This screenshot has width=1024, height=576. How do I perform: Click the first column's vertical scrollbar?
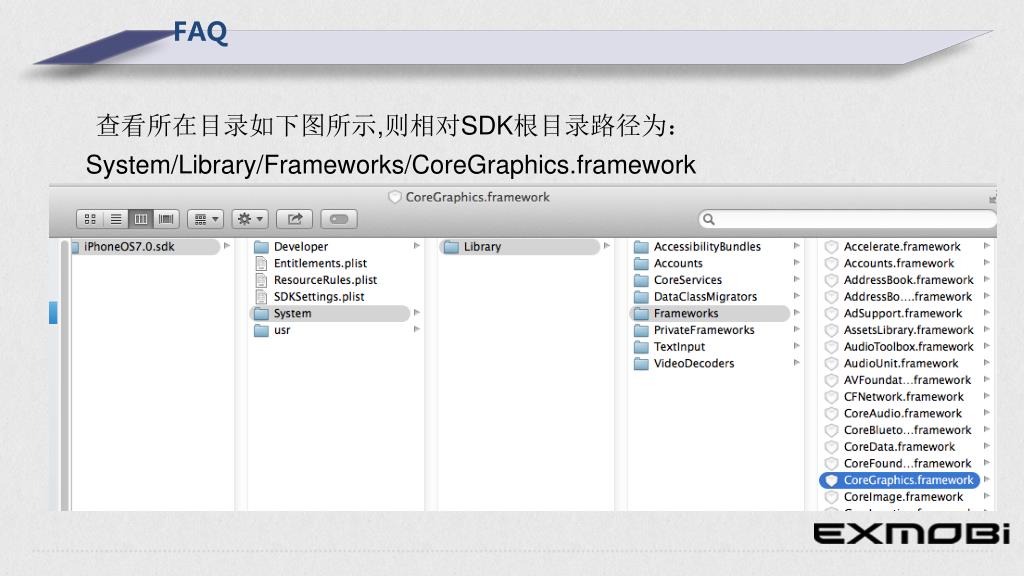tap(65, 375)
